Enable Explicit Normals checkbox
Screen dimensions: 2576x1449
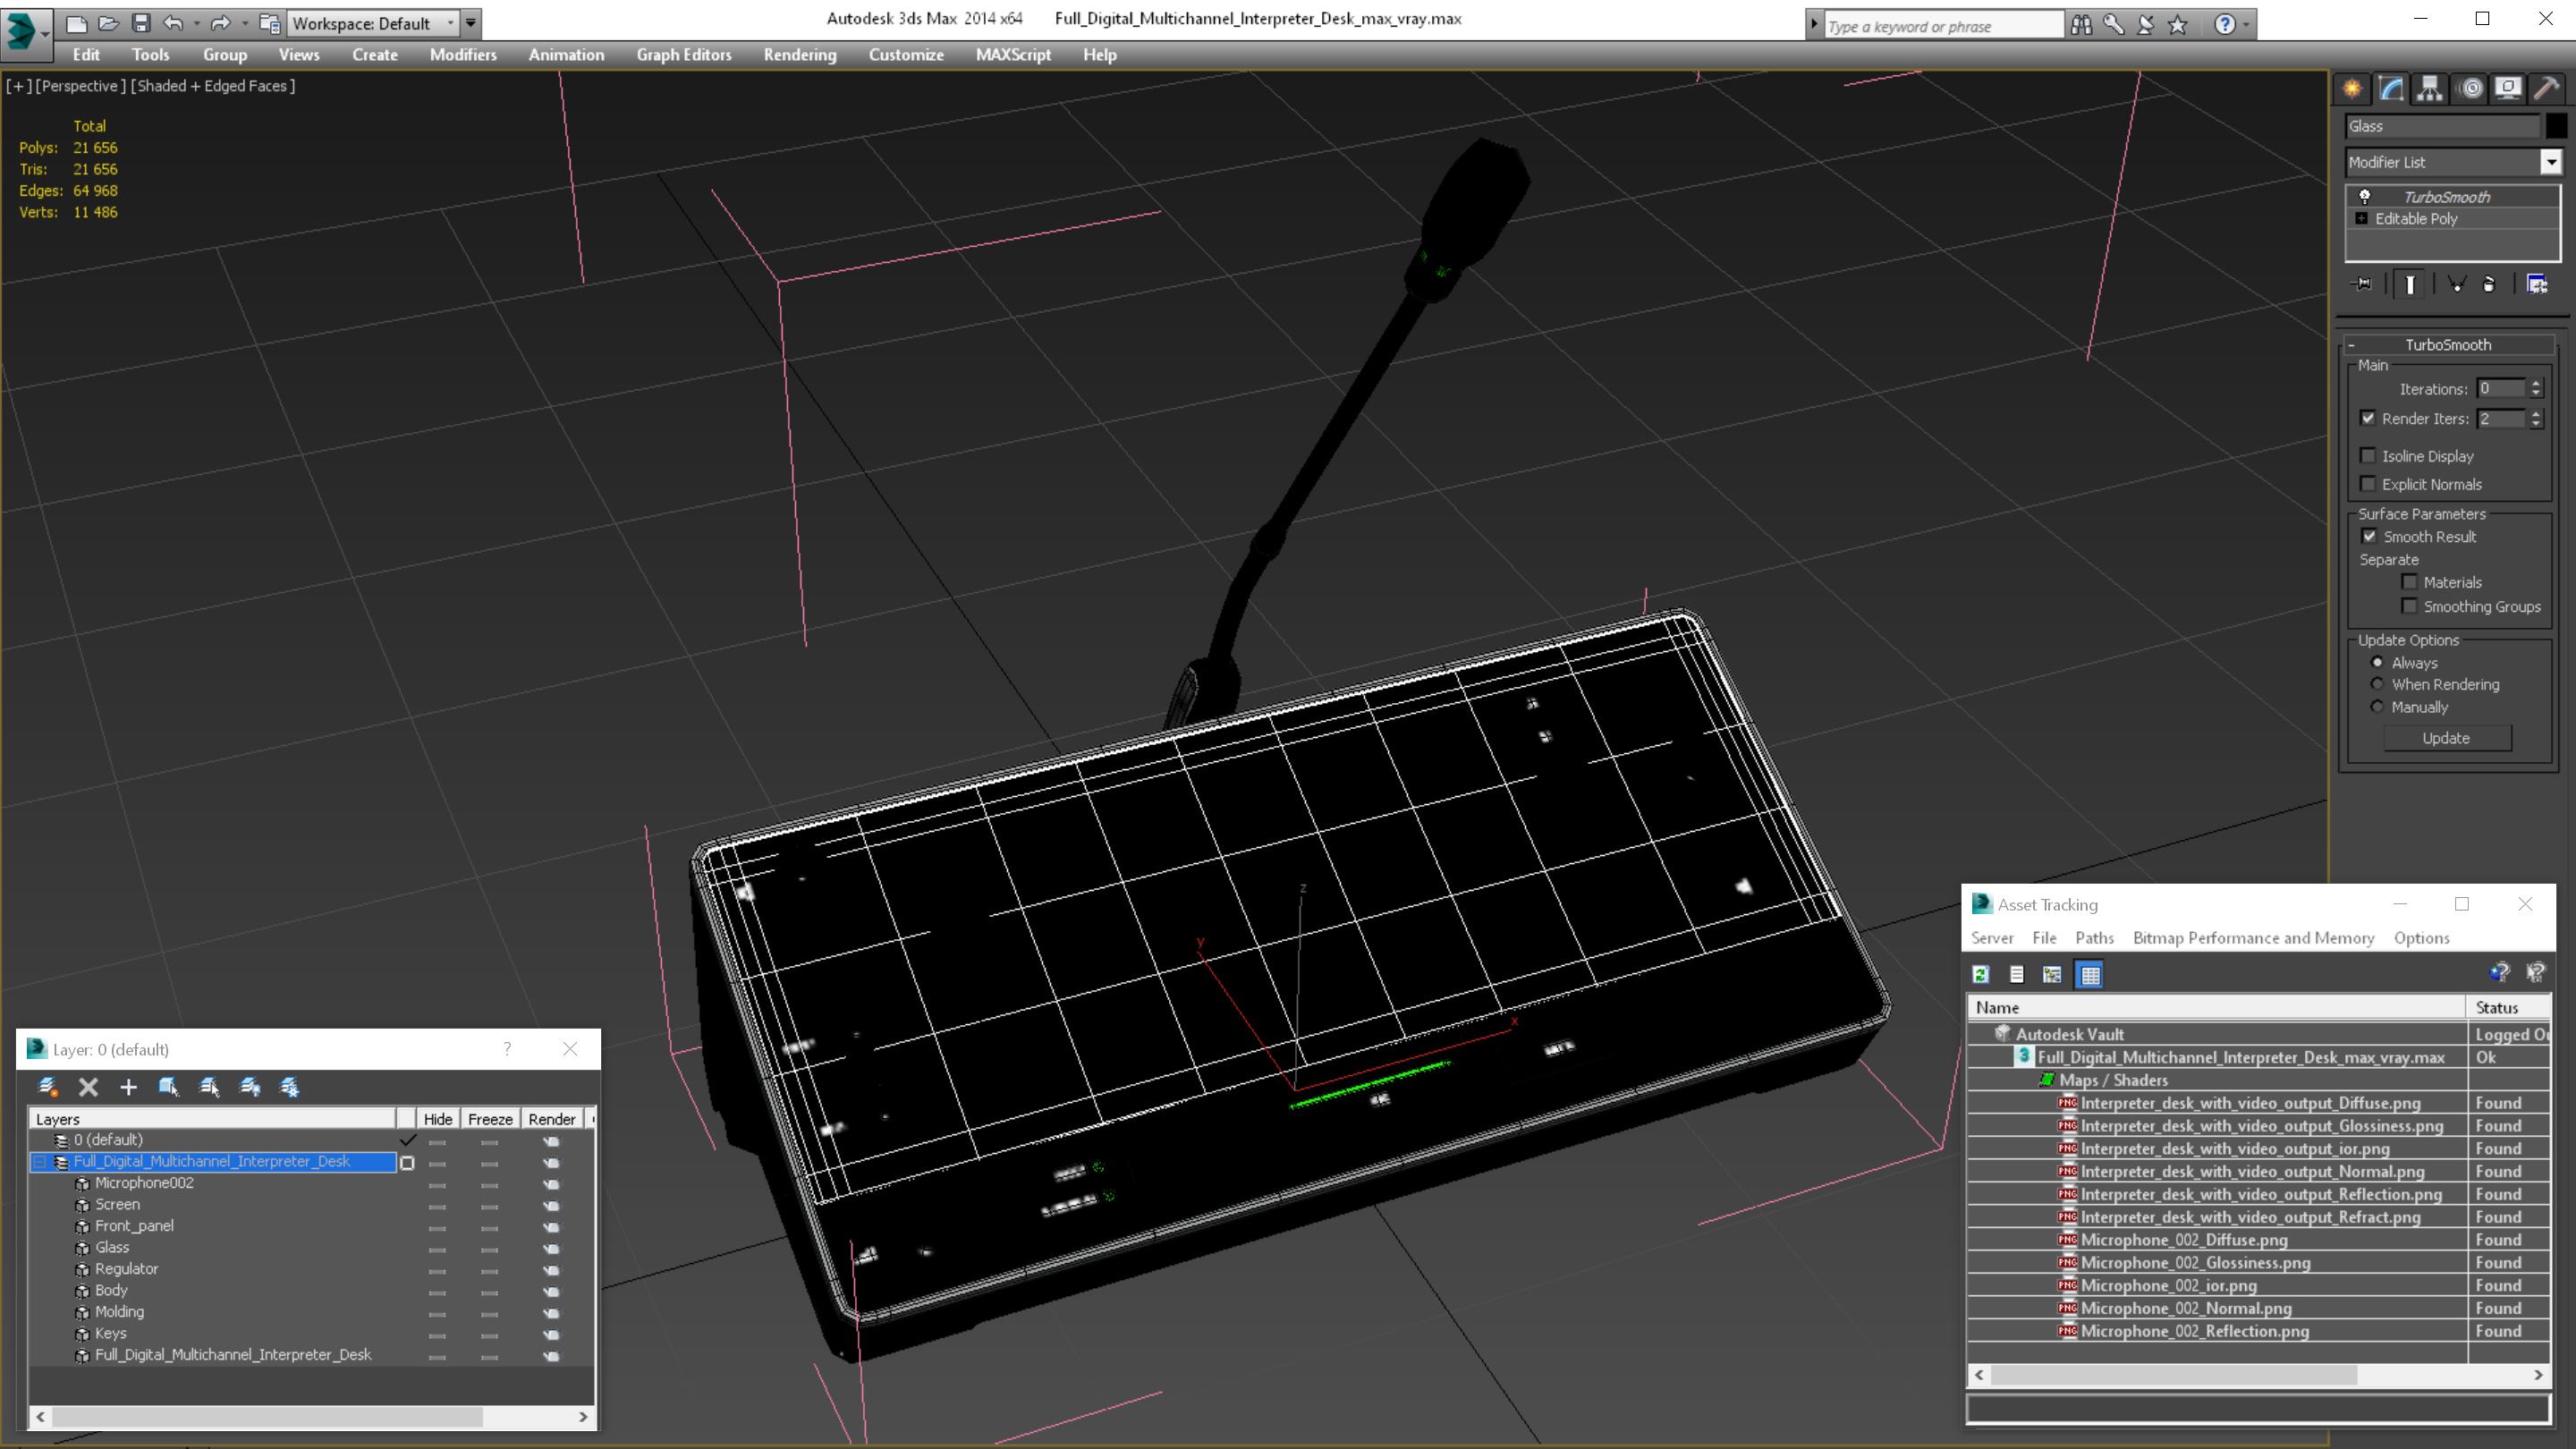click(2368, 484)
